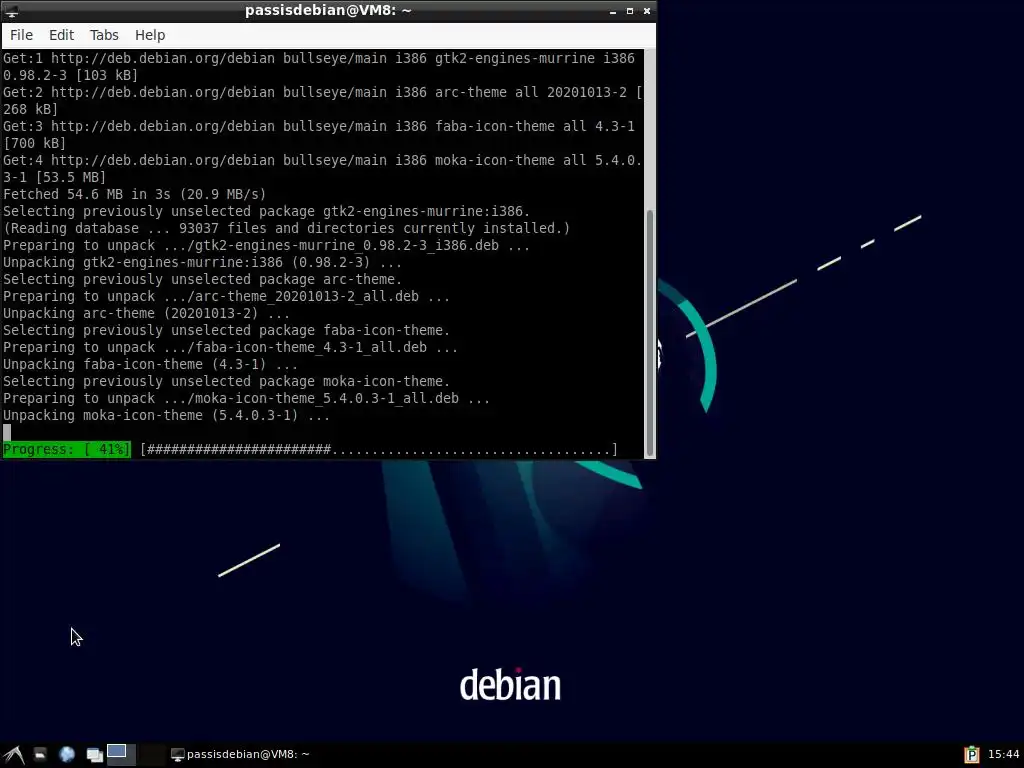Click 'Get:4' moka-icon-theme download line

point(323,168)
